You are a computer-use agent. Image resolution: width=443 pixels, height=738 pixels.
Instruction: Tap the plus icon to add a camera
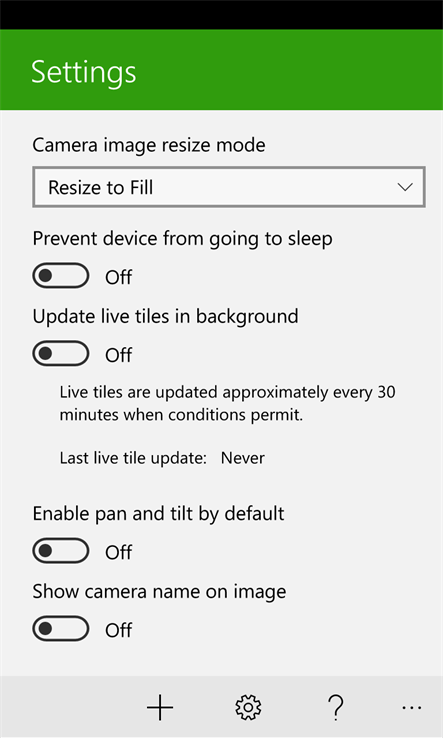point(160,707)
